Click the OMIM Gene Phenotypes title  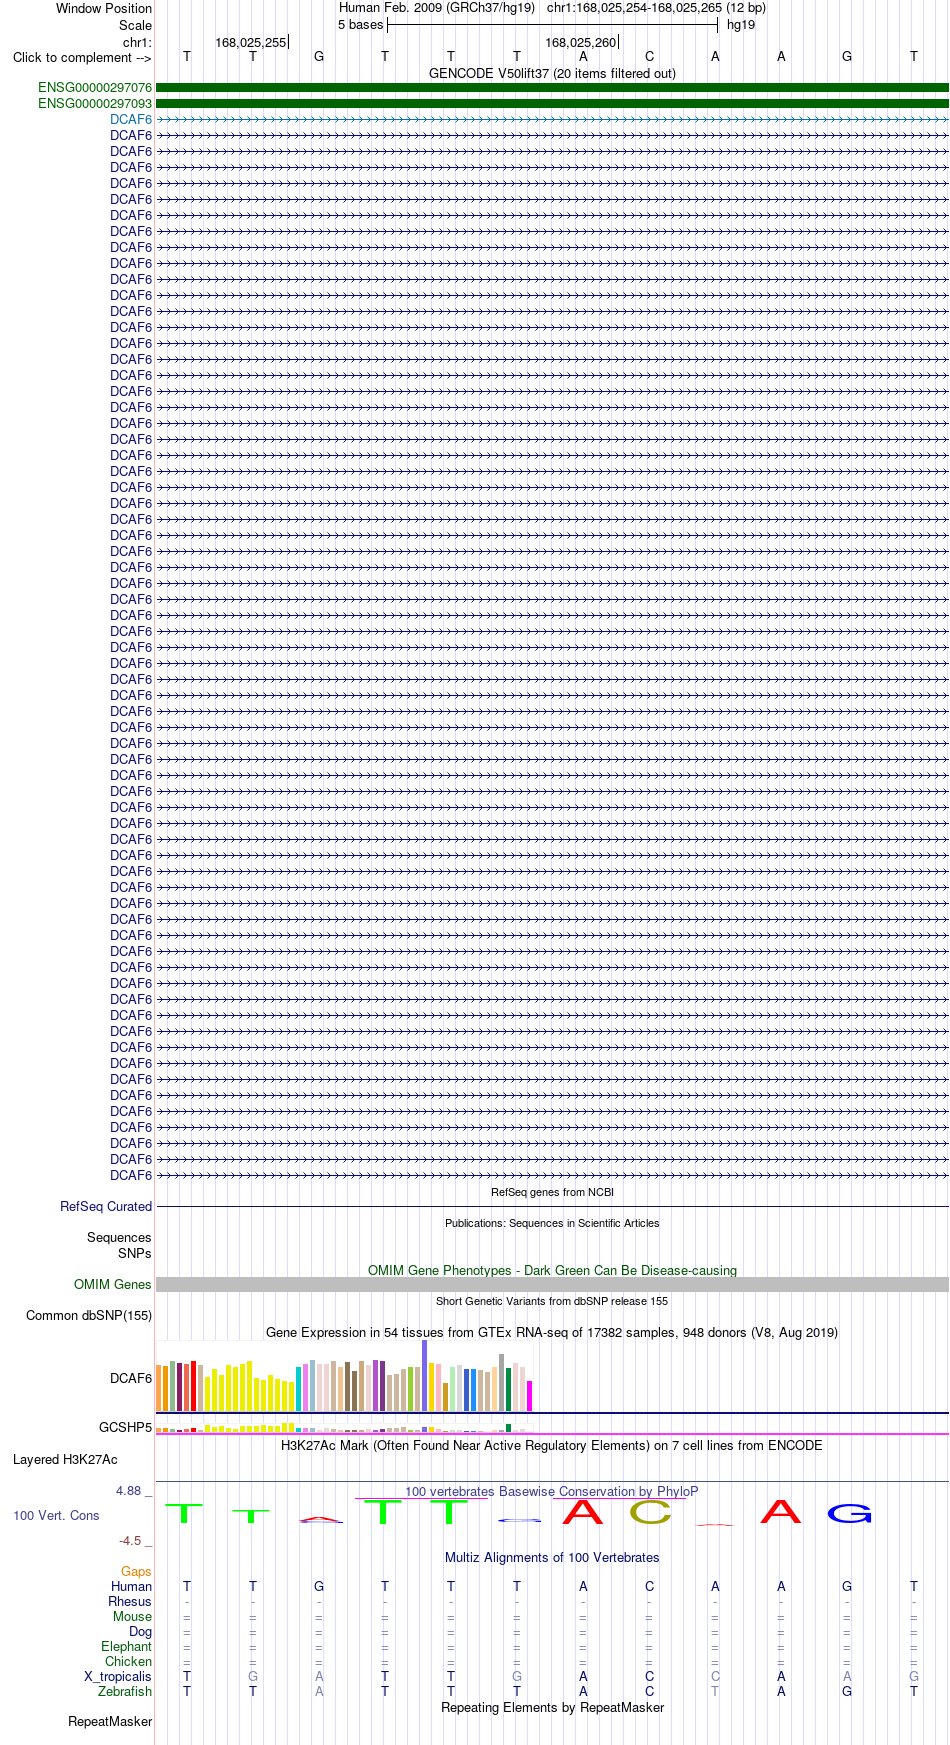point(552,1271)
